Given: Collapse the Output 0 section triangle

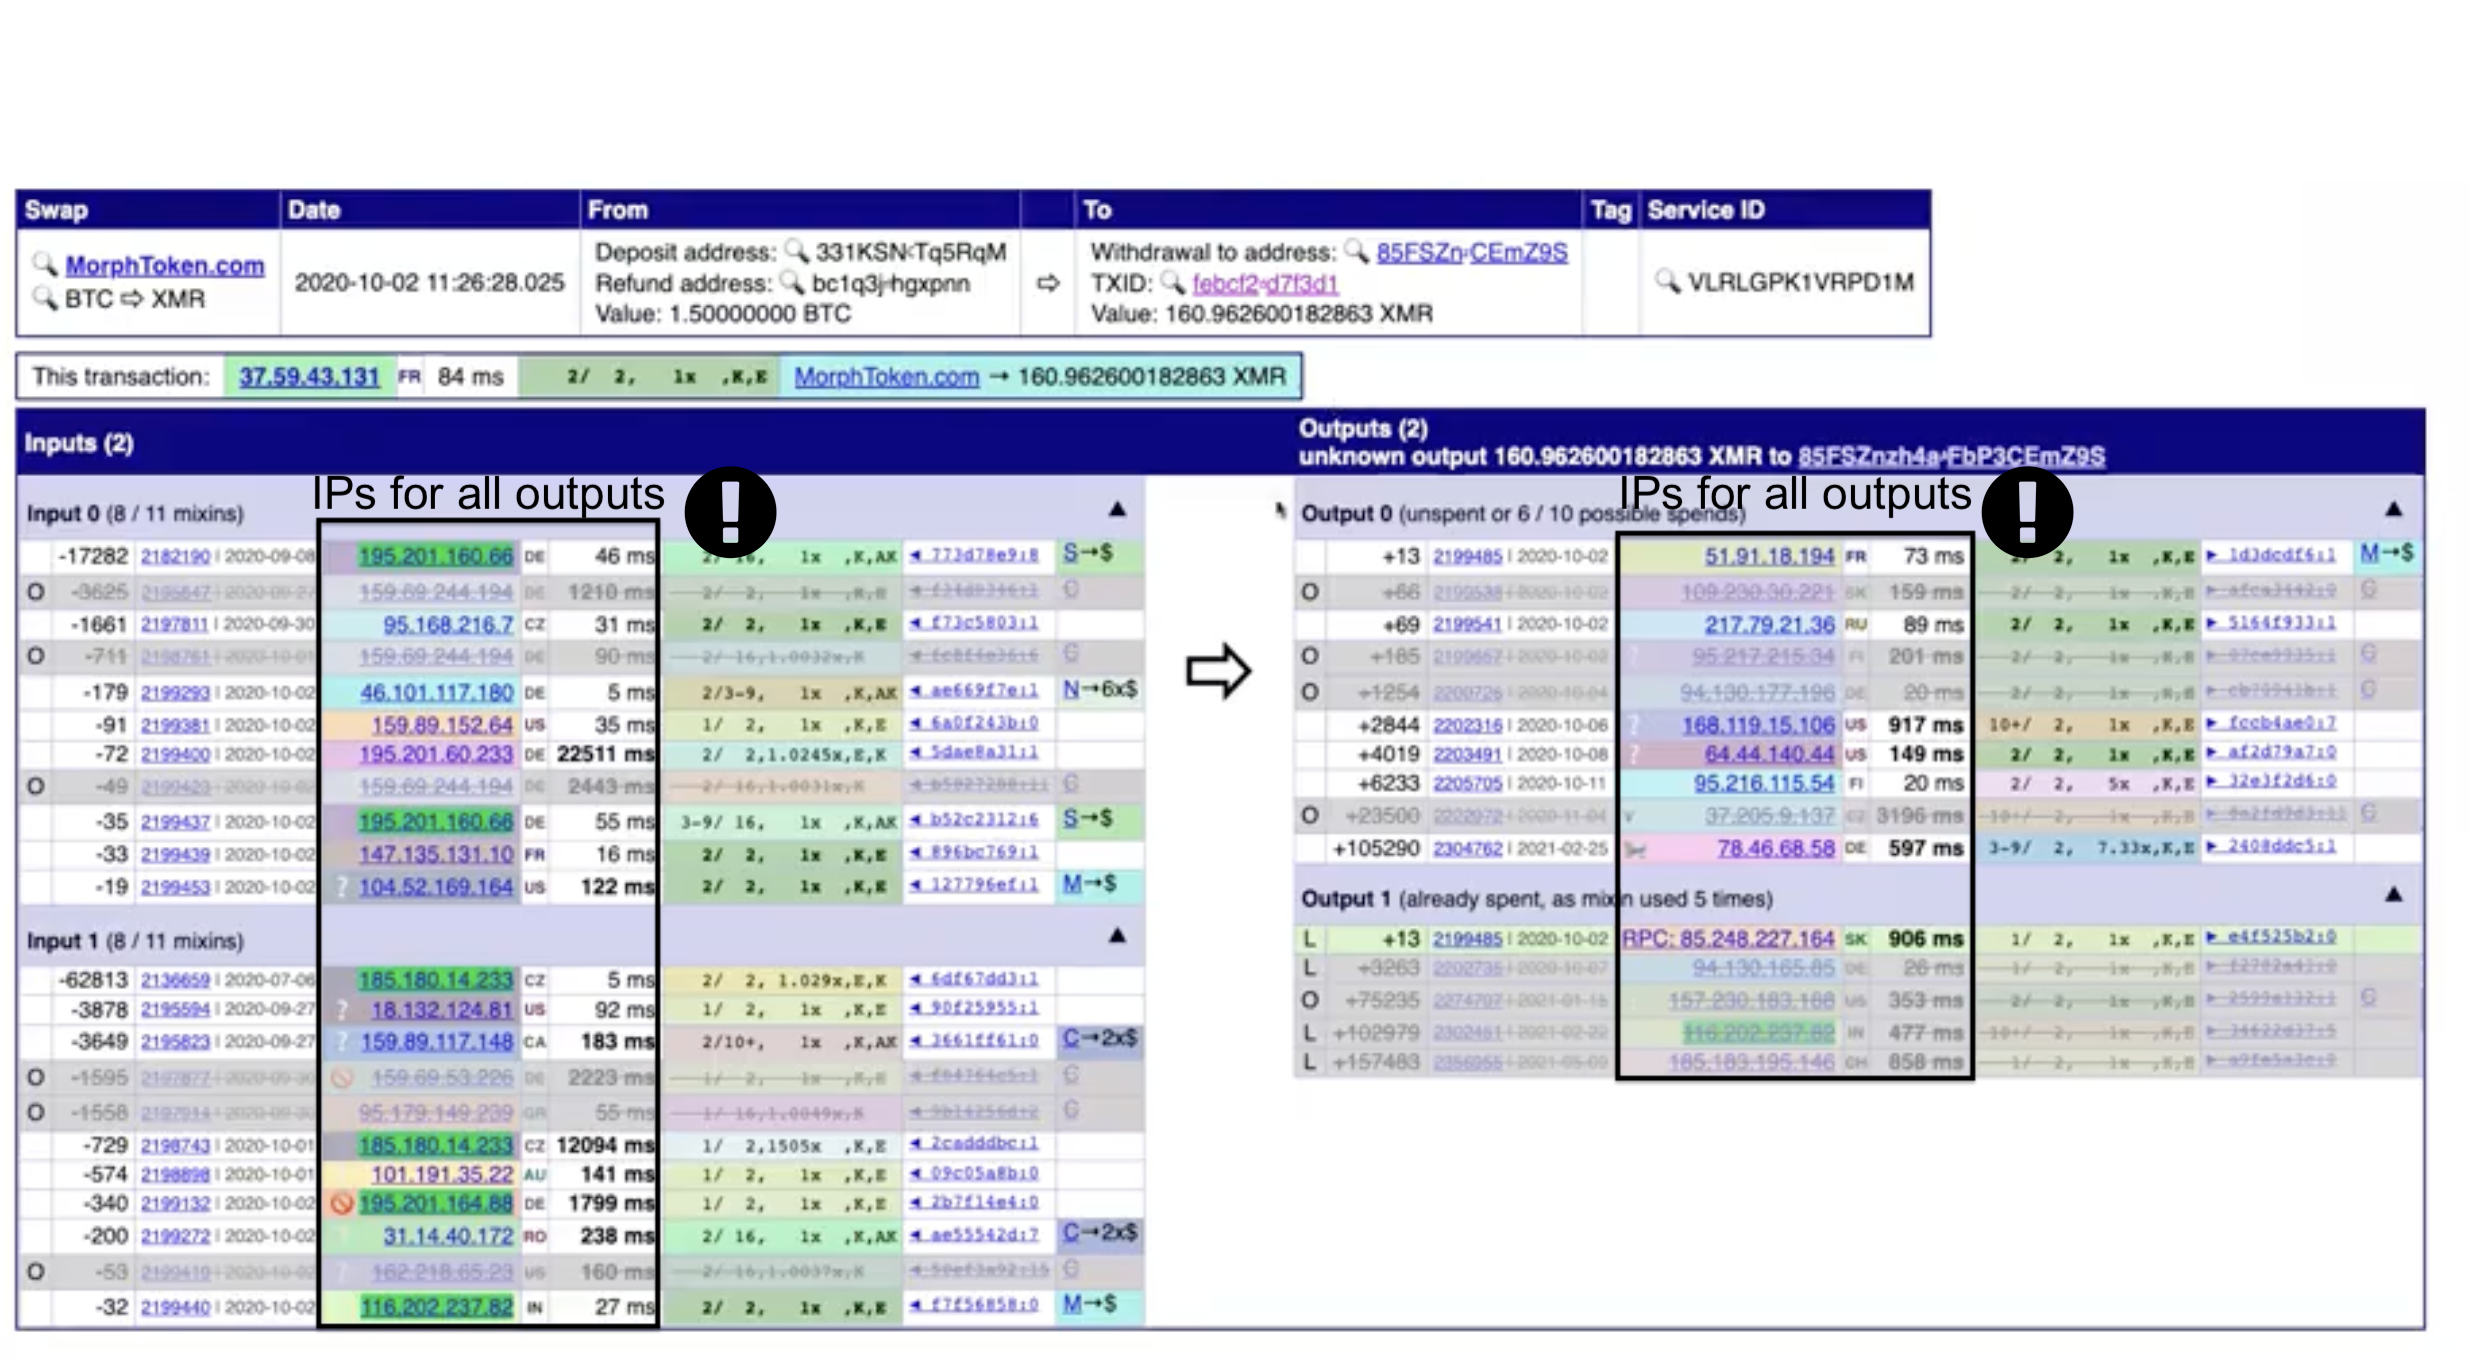Looking at the screenshot, I should click(2393, 510).
